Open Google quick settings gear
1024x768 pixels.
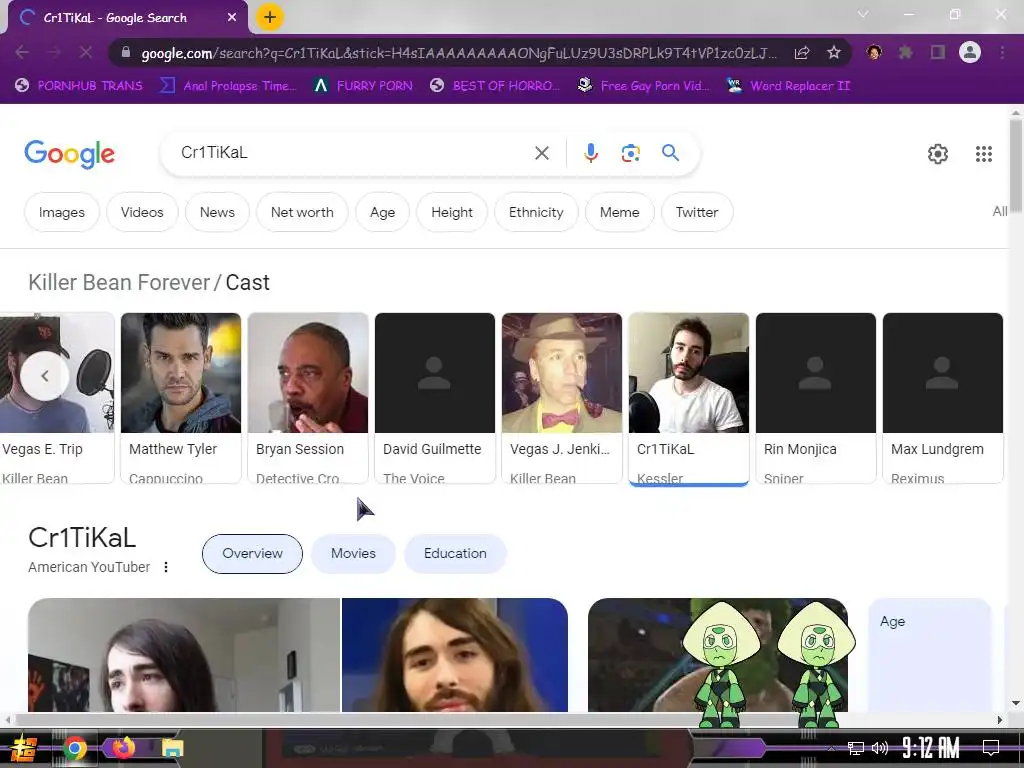click(938, 154)
